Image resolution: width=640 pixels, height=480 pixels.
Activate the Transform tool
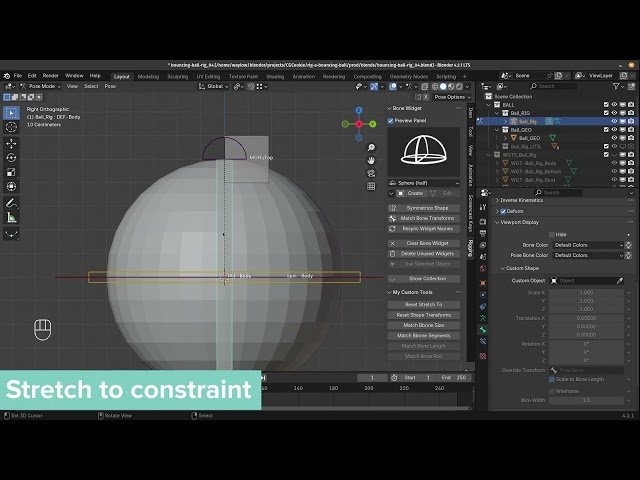point(11,187)
